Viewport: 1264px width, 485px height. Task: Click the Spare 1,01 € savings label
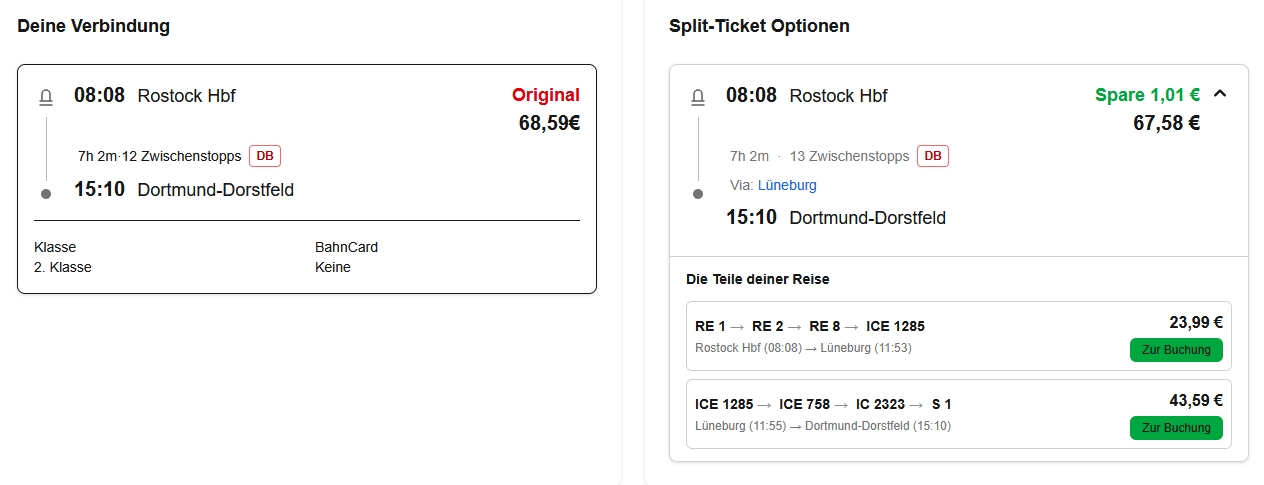coord(1147,95)
